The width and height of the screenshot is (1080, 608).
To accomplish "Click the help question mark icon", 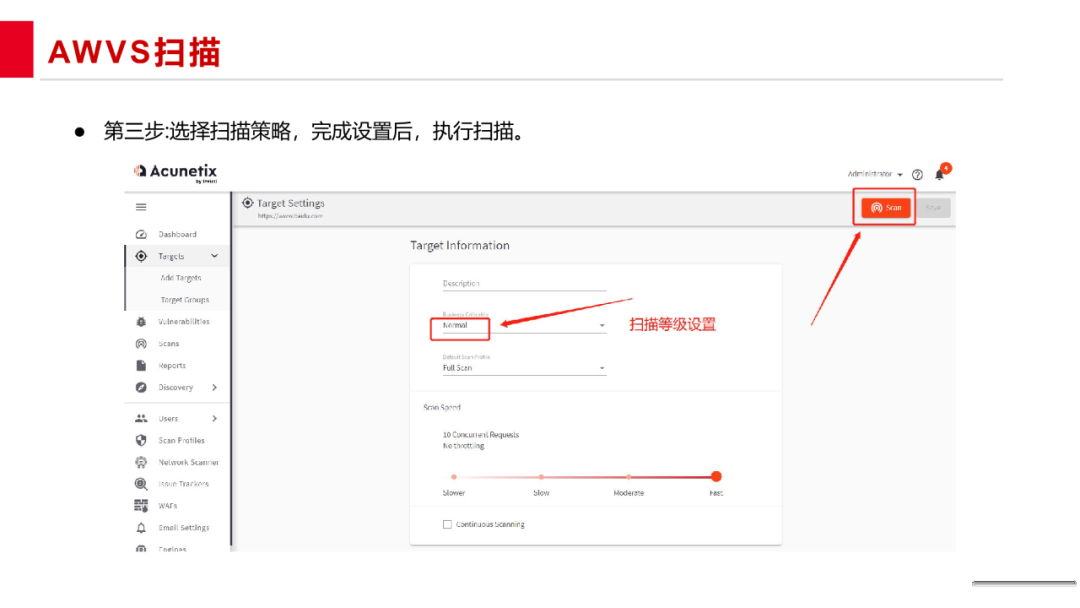I will [917, 175].
